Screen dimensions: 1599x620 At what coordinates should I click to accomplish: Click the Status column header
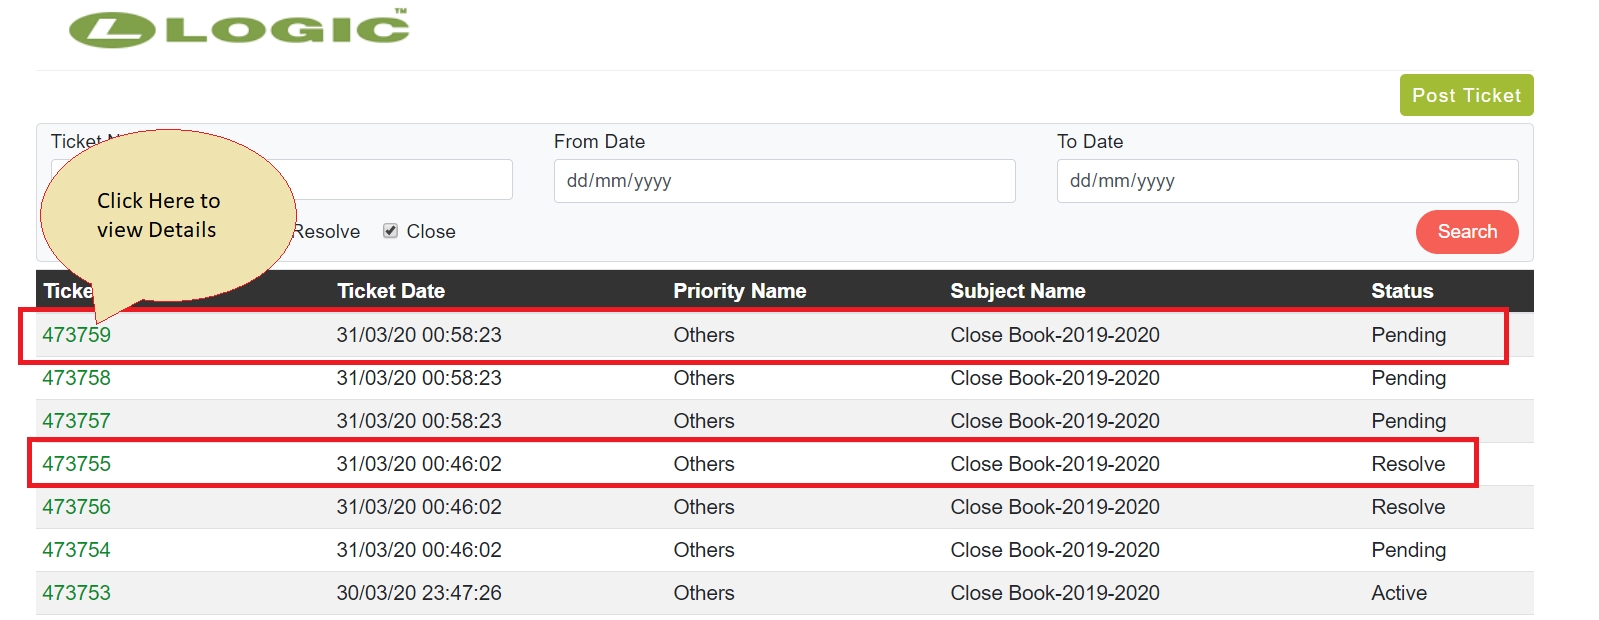coord(1401,291)
